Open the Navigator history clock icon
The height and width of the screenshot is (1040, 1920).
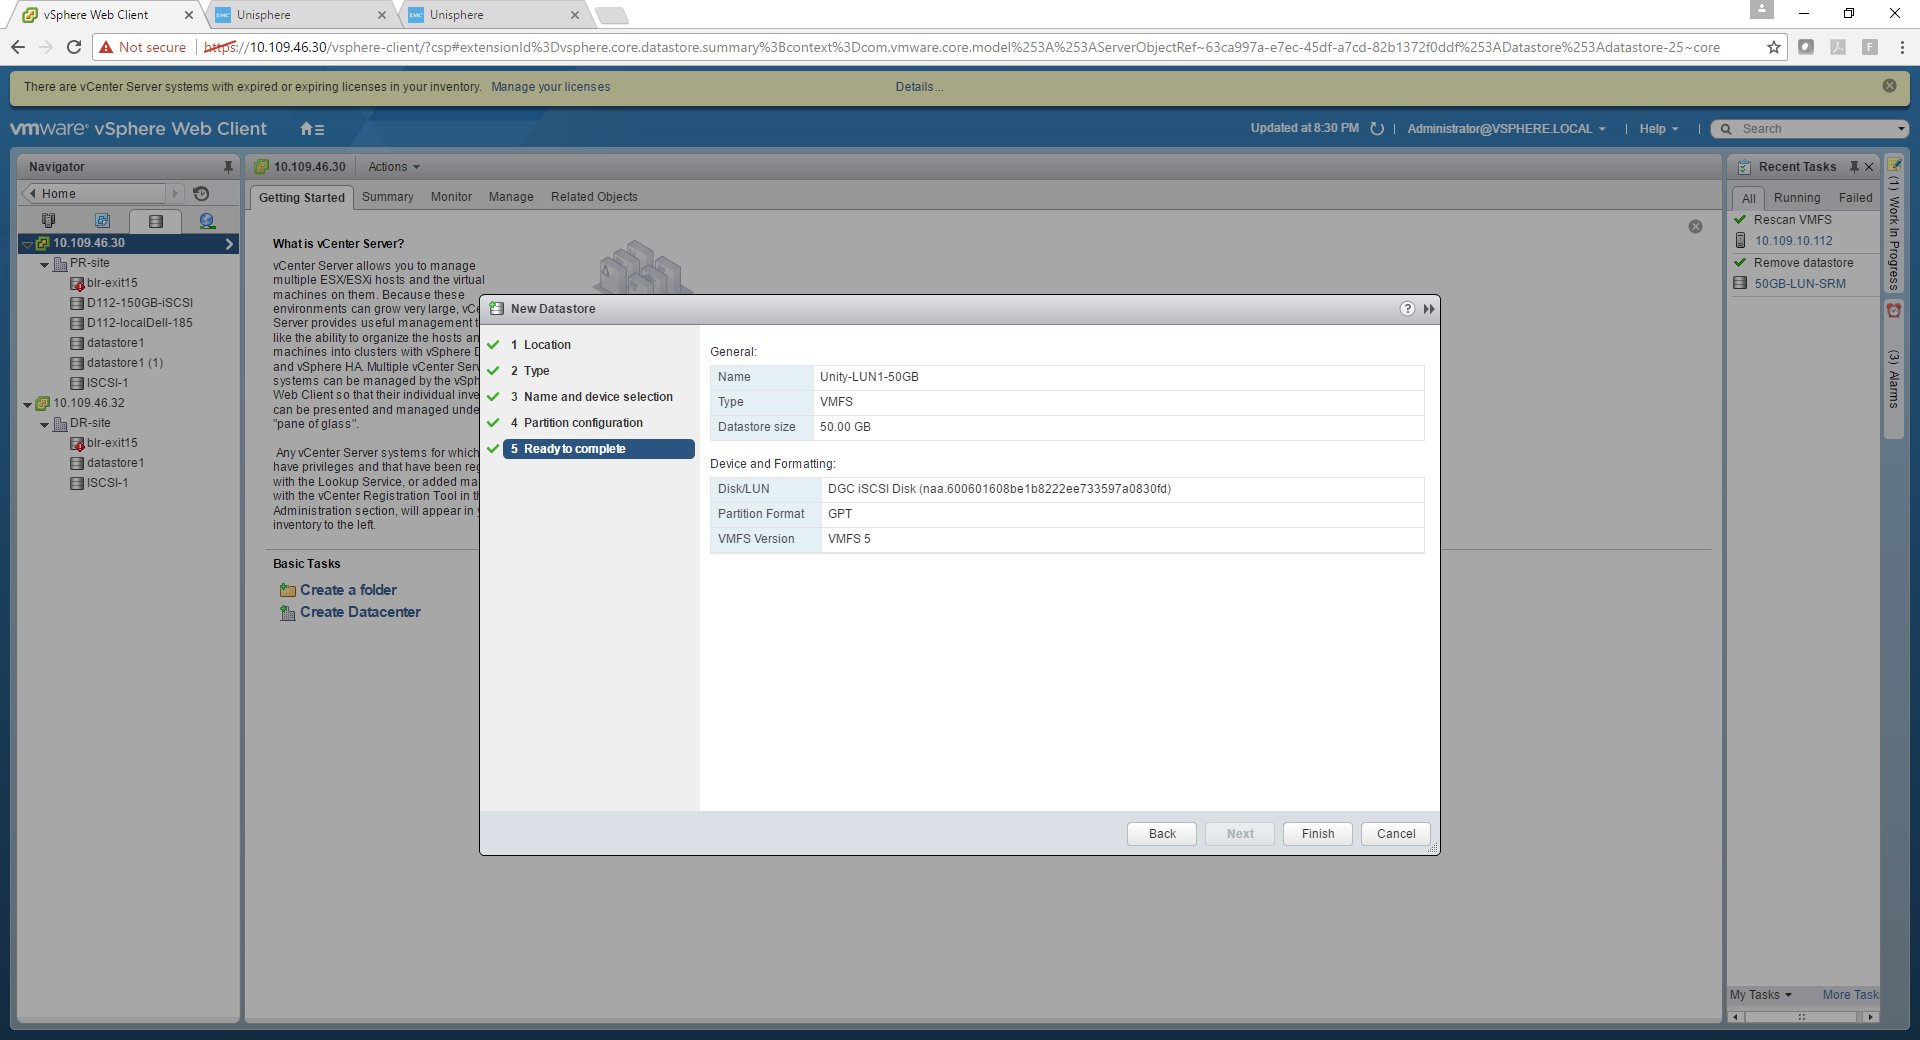point(201,194)
